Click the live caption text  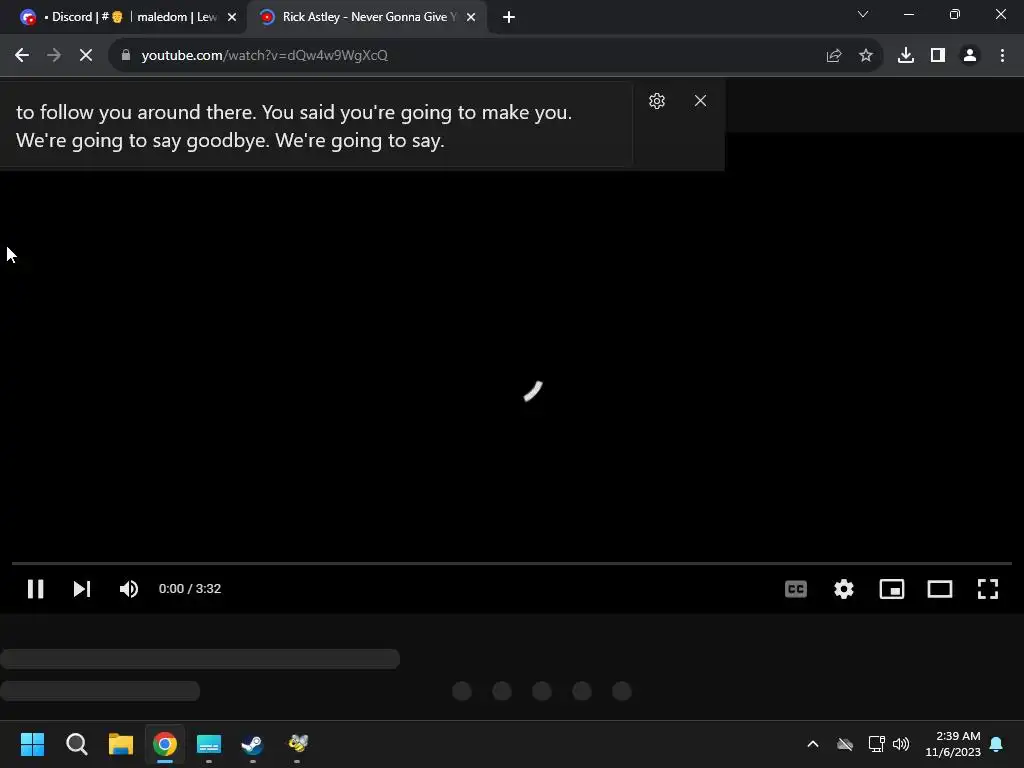tap(294, 126)
